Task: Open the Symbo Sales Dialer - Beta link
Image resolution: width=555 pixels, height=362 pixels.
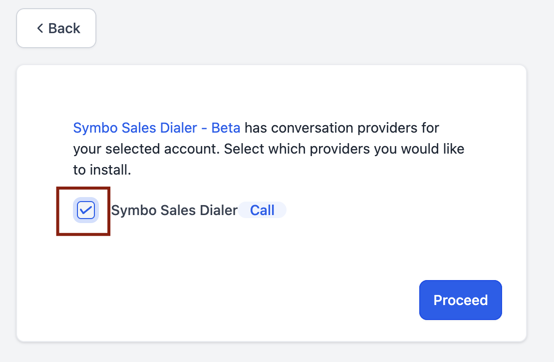Action: click(156, 128)
